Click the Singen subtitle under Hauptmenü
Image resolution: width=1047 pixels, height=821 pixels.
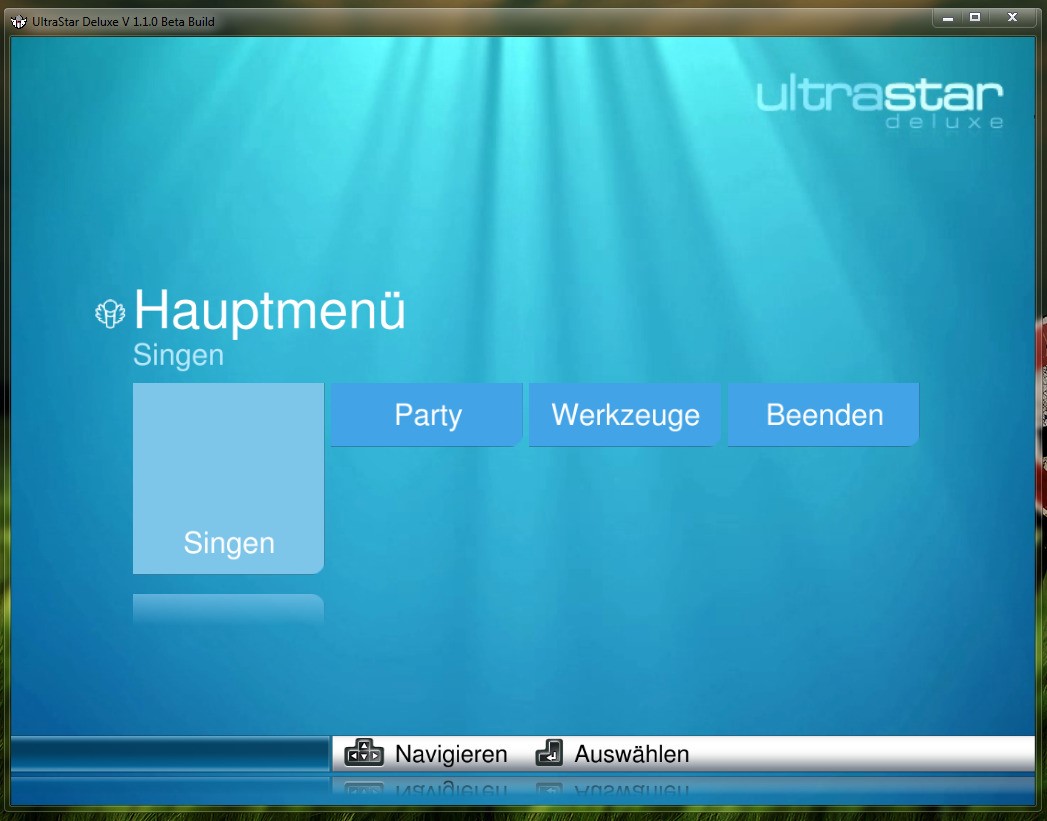tap(178, 354)
